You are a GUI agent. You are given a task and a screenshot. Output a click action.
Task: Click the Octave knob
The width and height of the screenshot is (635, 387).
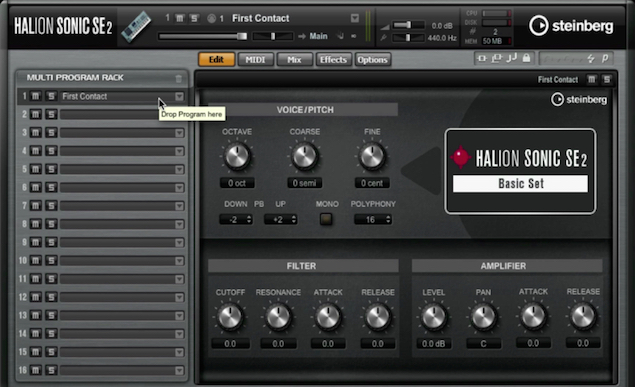click(237, 156)
